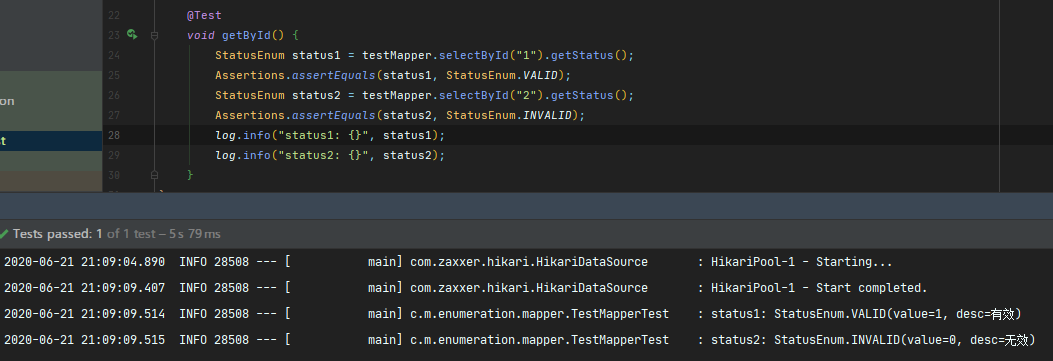The height and width of the screenshot is (361, 1053).
Task: Select the highlighted tree item in left panel
Action: [51, 141]
